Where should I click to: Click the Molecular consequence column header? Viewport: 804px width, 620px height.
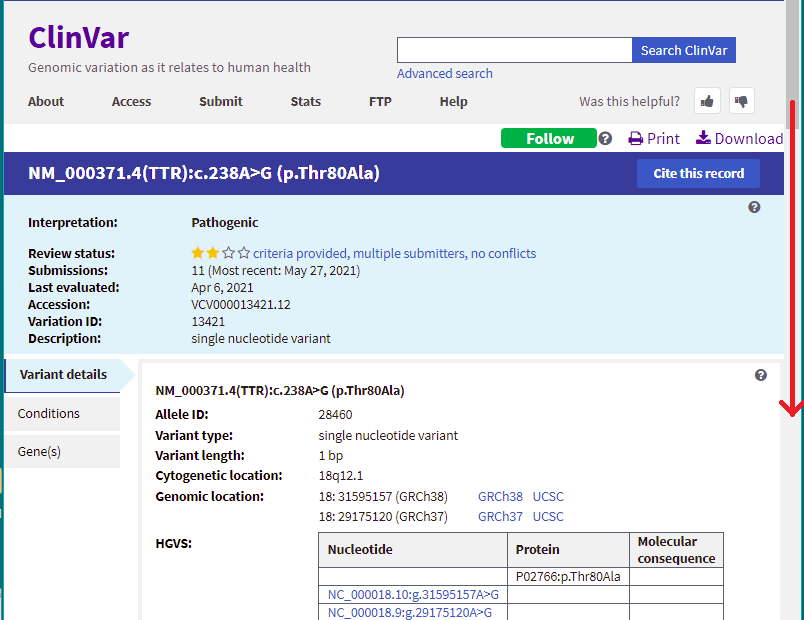pos(676,550)
